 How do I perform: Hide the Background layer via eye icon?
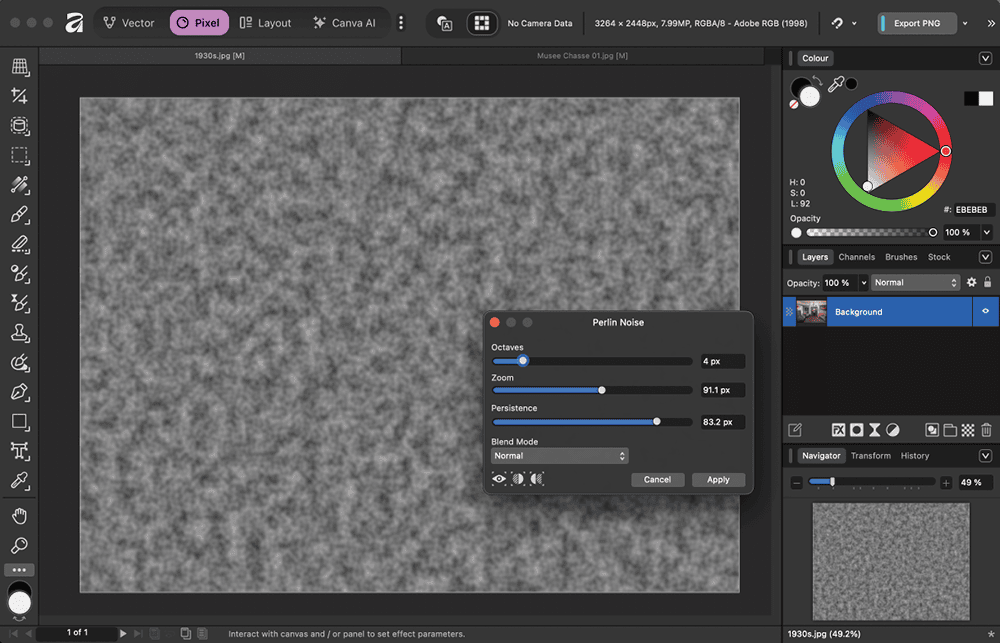tap(985, 312)
